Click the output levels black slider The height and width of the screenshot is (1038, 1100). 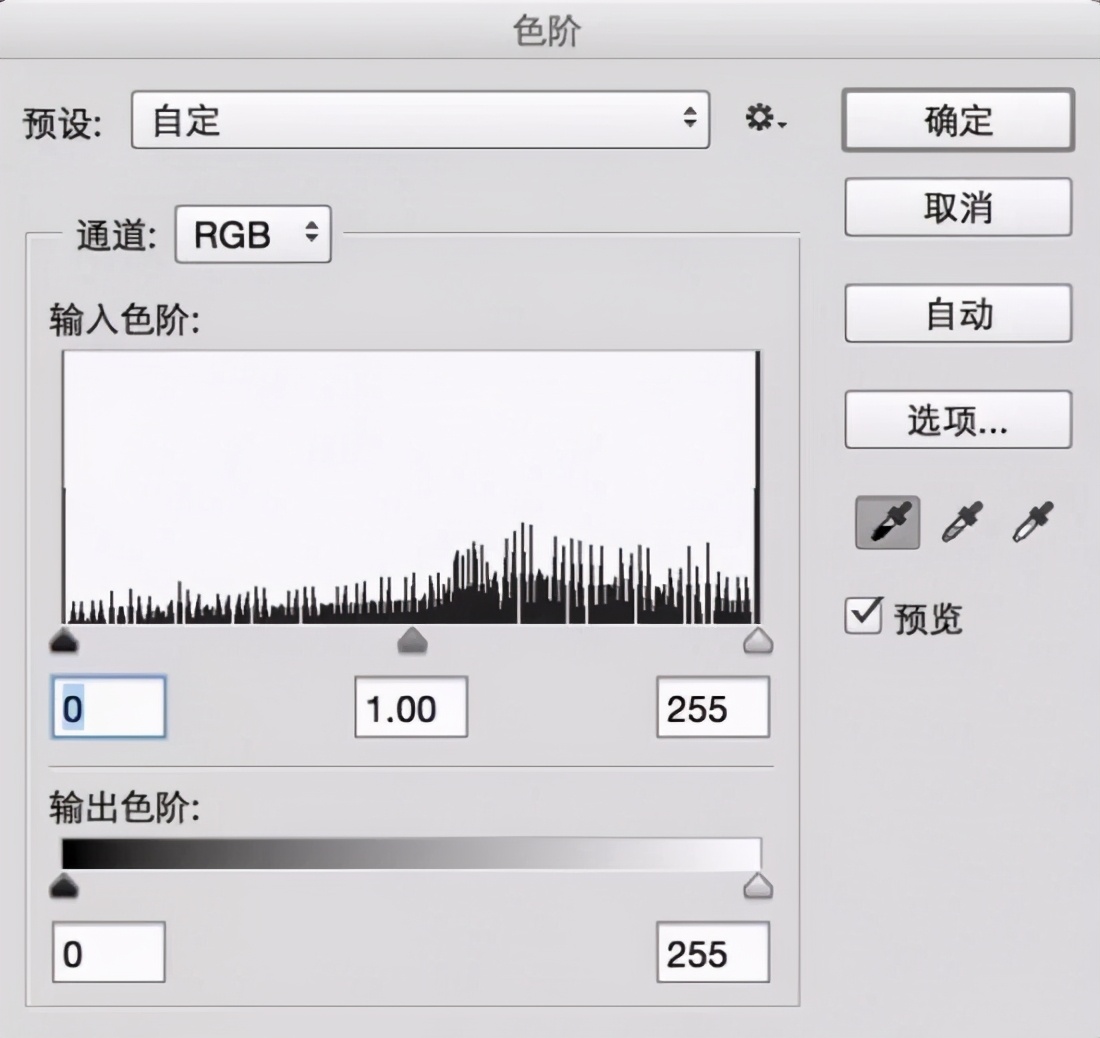point(65,886)
